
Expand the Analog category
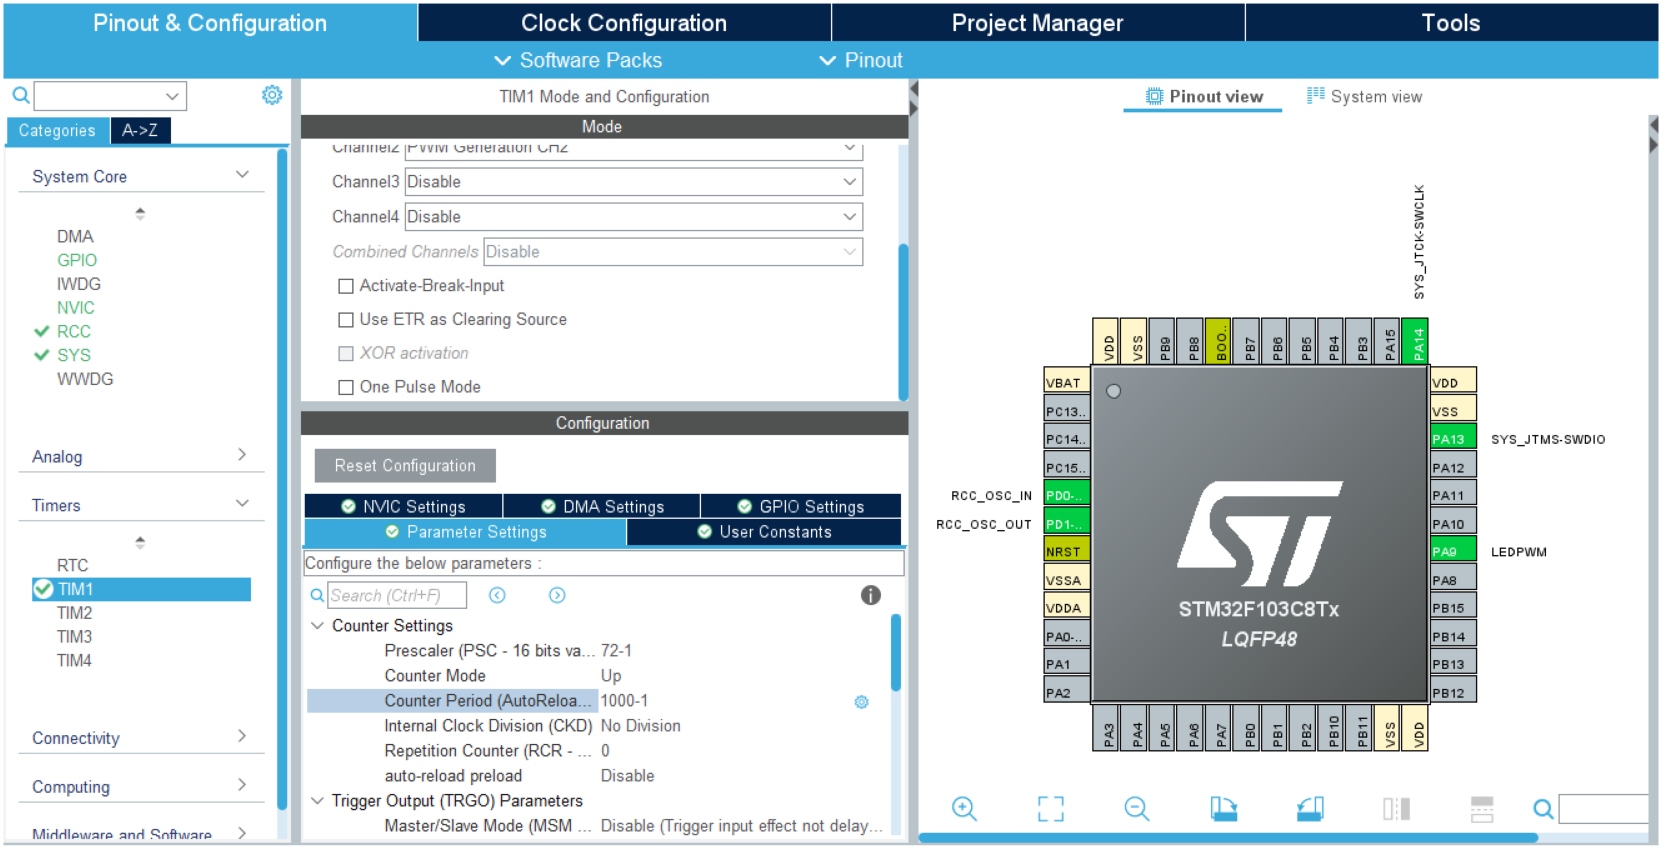point(242,455)
